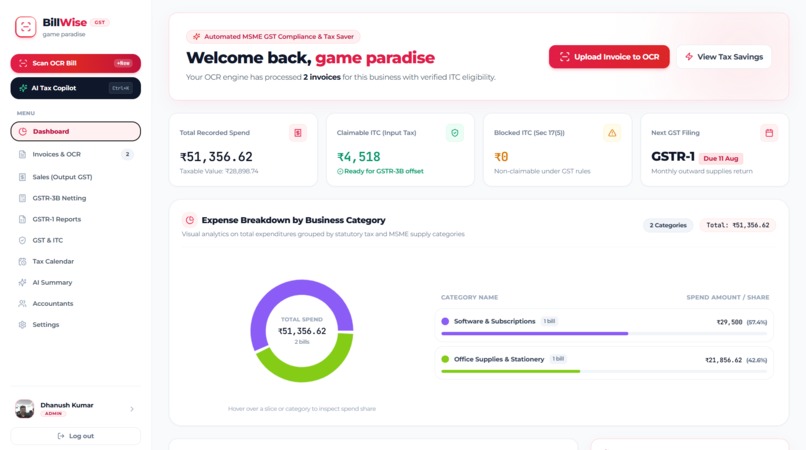
Task: Click the green Office Supplies dot
Action: [x=445, y=359]
